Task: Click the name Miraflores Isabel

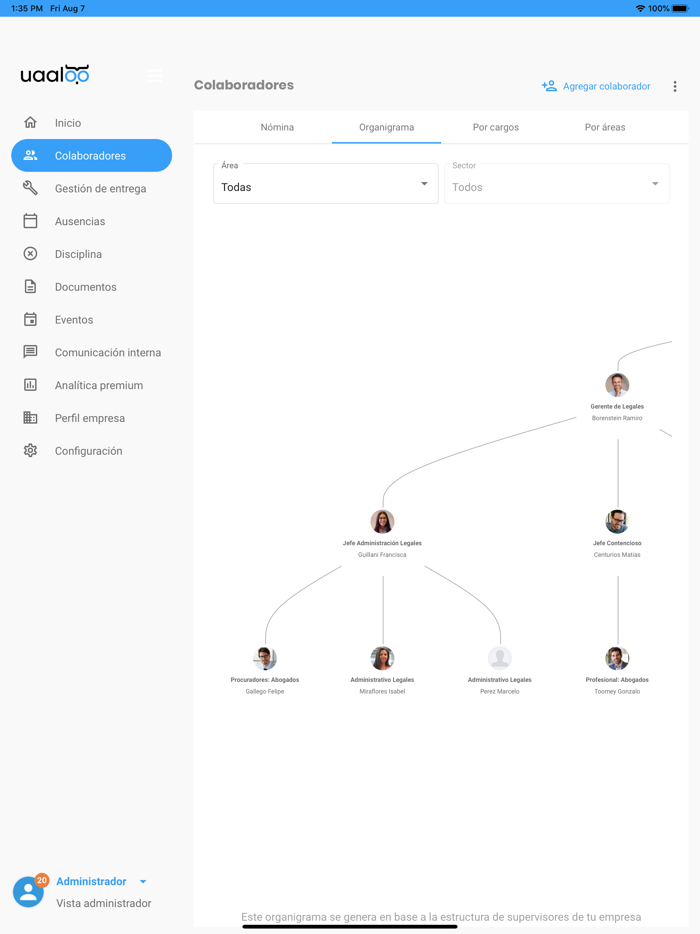Action: [x=382, y=692]
